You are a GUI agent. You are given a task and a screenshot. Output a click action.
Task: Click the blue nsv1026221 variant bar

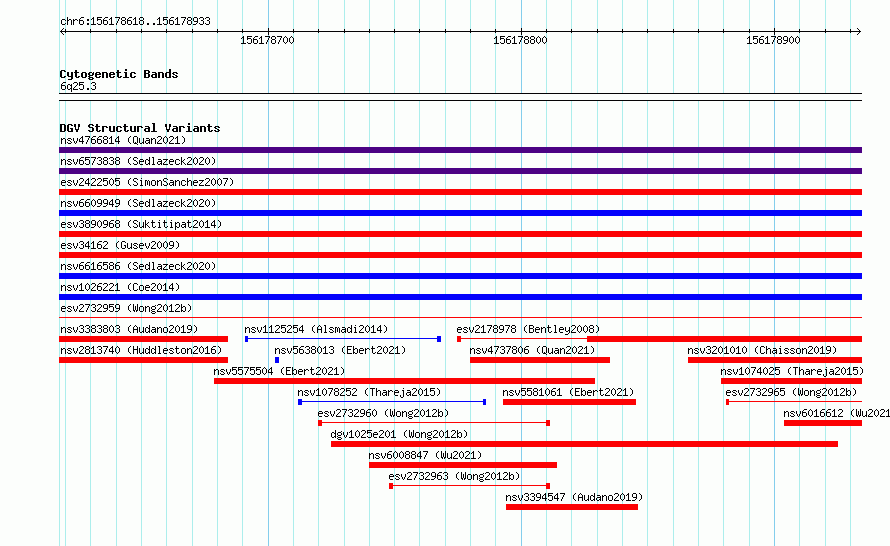pyautogui.click(x=460, y=297)
